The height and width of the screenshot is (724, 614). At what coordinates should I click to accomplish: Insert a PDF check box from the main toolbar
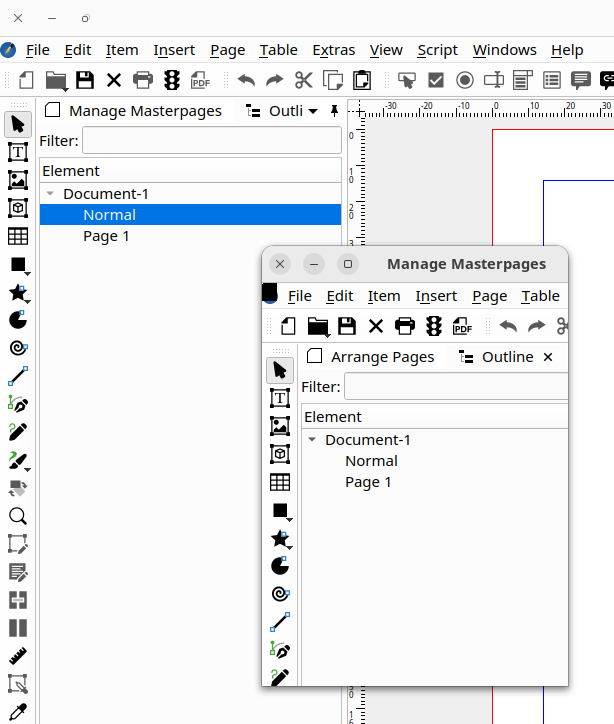click(436, 81)
